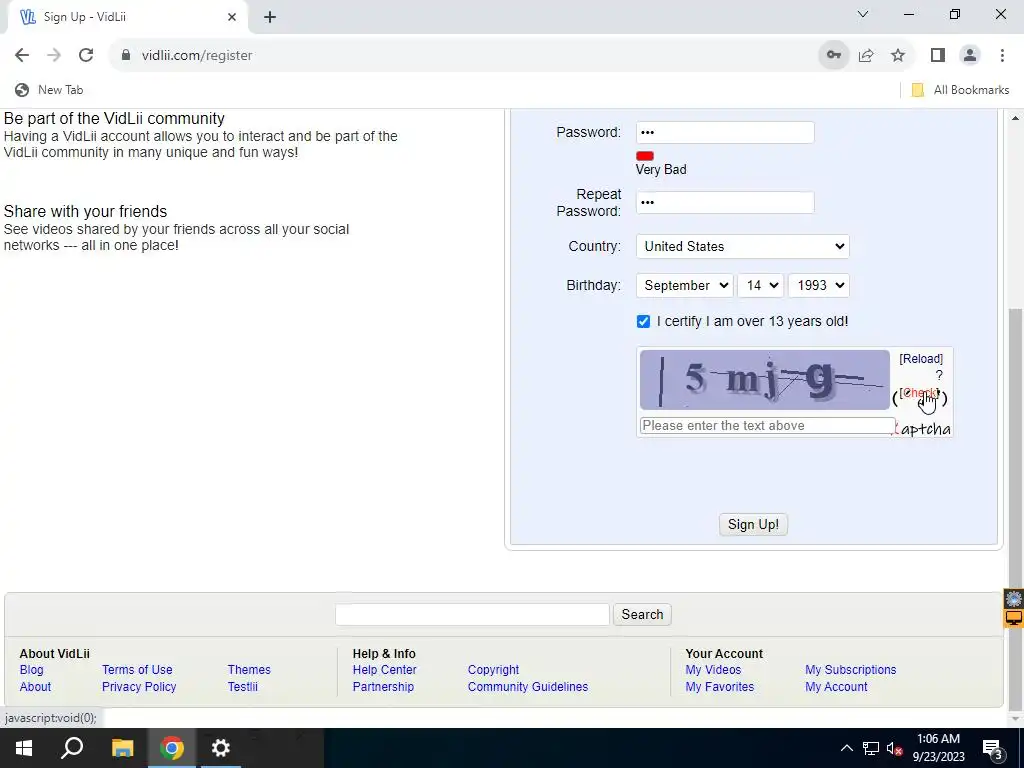Open the Testlii link
Screen dimensions: 1024x768
(x=242, y=686)
